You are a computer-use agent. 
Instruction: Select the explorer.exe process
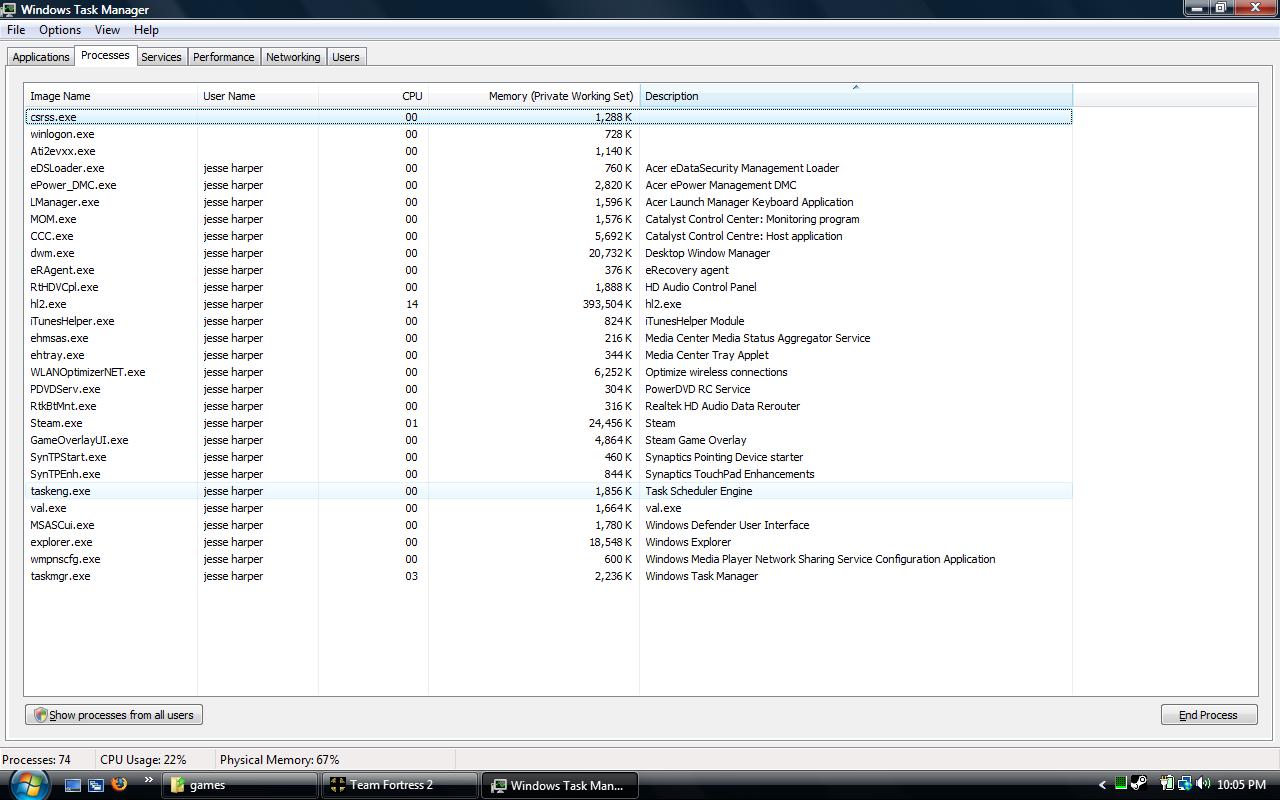click(x=548, y=542)
